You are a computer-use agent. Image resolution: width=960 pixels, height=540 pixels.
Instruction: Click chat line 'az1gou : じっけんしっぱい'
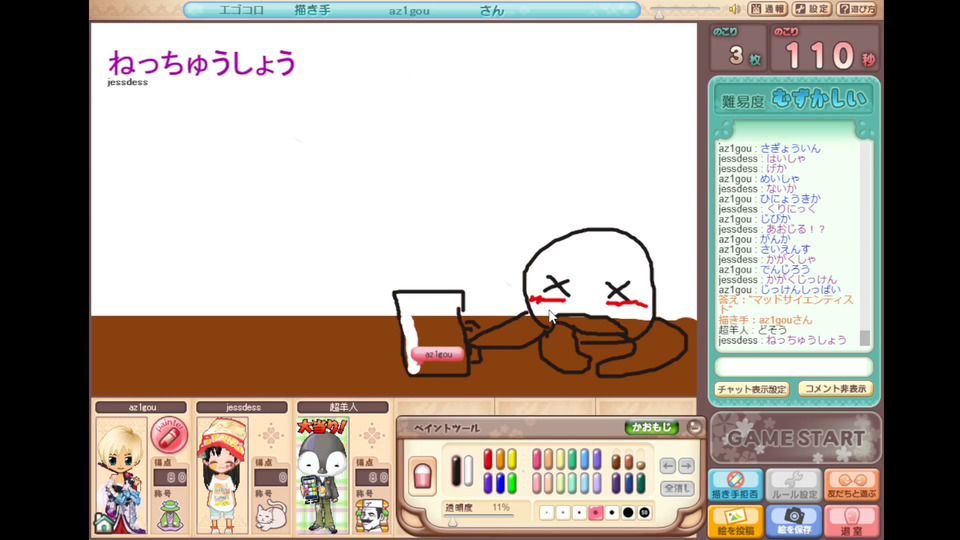779,290
